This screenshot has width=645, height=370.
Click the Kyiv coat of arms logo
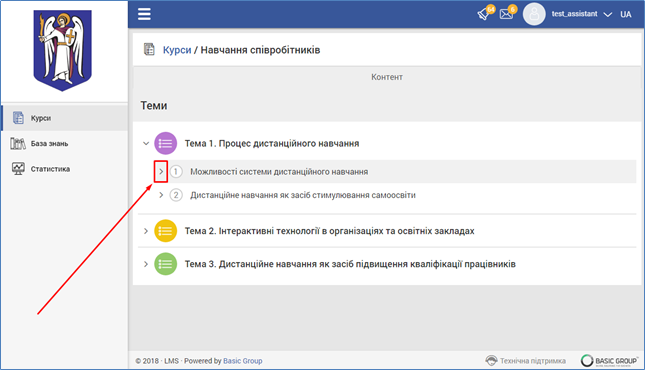63,50
